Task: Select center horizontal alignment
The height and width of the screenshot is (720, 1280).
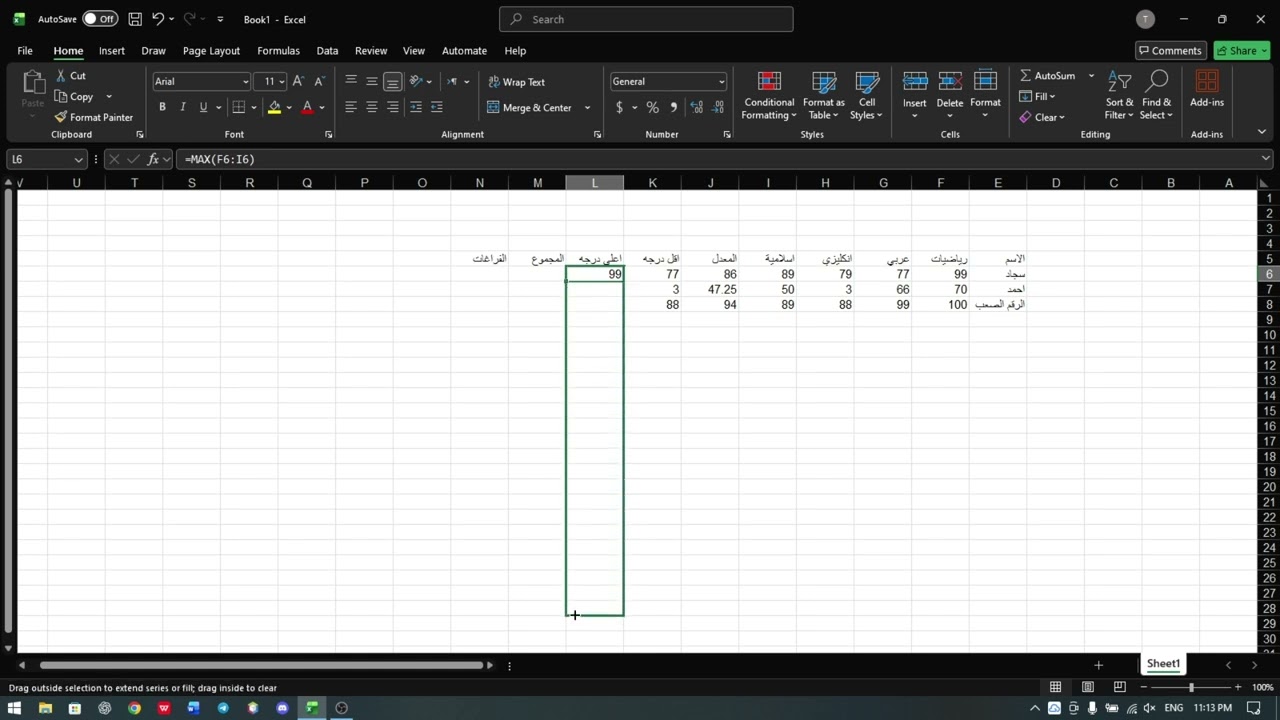Action: 372,107
